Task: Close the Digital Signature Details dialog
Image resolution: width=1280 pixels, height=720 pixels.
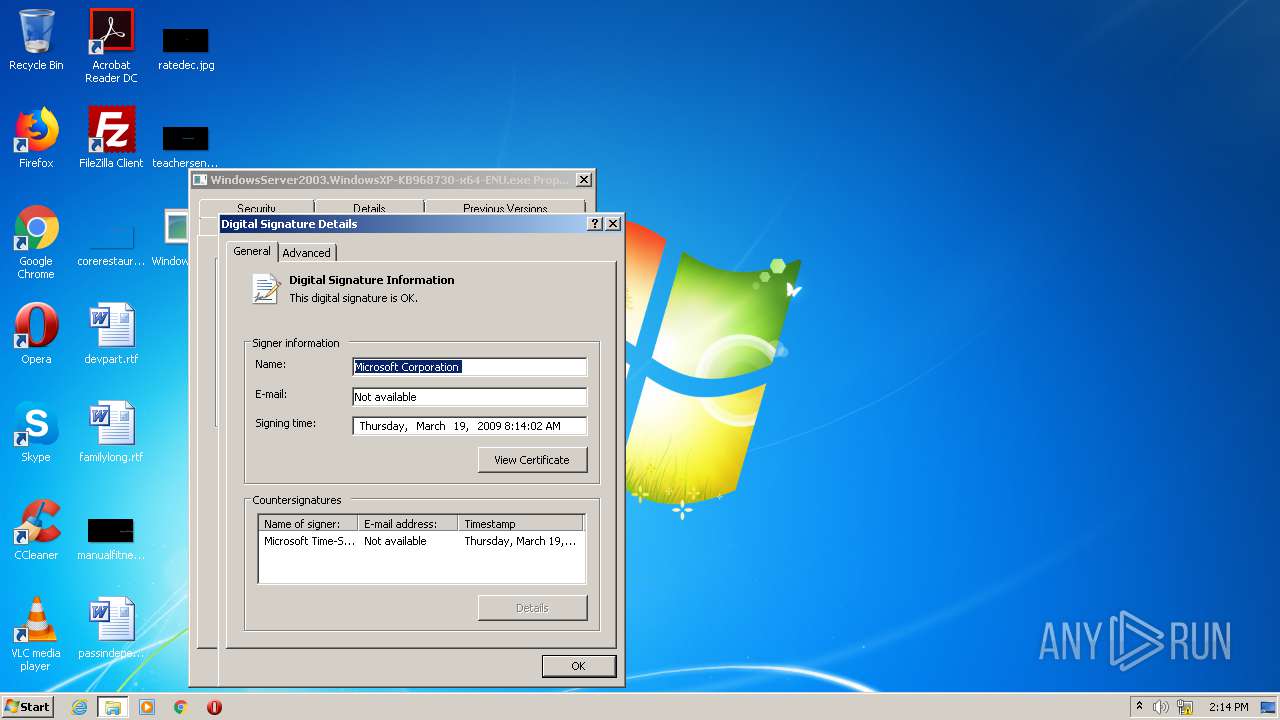Action: click(x=613, y=224)
